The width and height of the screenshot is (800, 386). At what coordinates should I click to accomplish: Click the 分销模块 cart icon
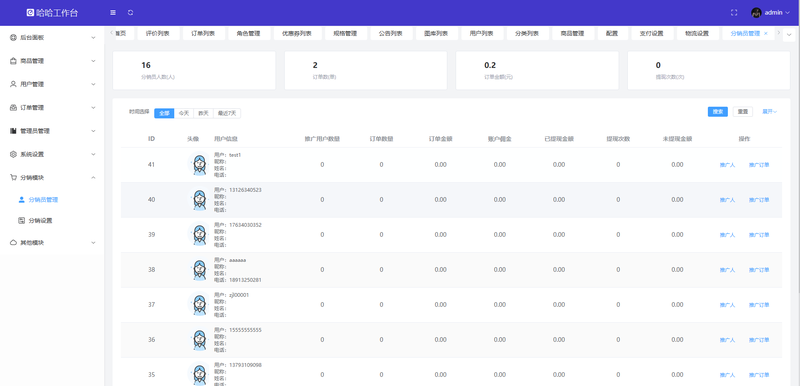pyautogui.click(x=13, y=177)
